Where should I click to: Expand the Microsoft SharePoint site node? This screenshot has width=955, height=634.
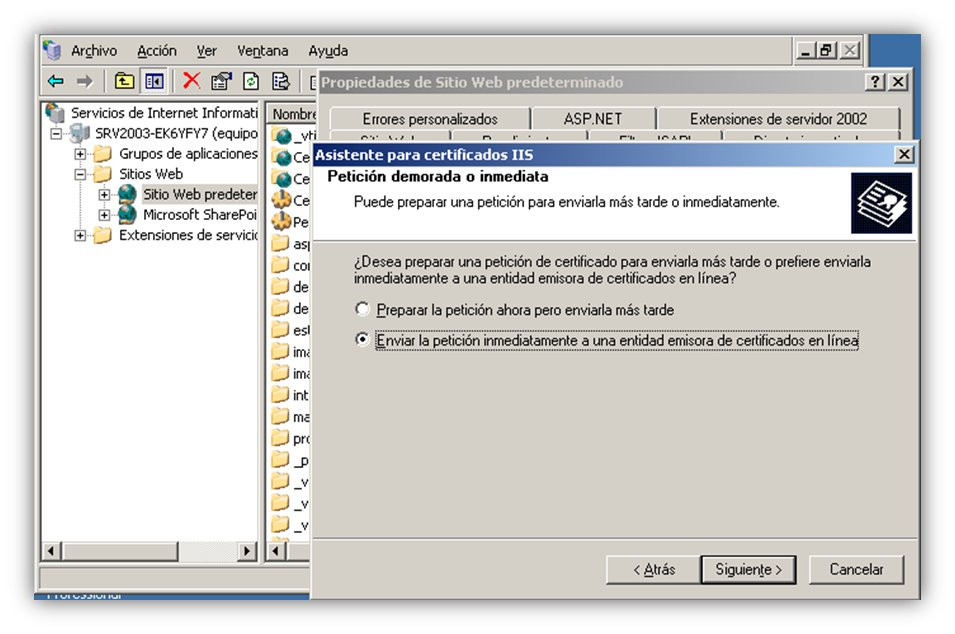coord(104,215)
